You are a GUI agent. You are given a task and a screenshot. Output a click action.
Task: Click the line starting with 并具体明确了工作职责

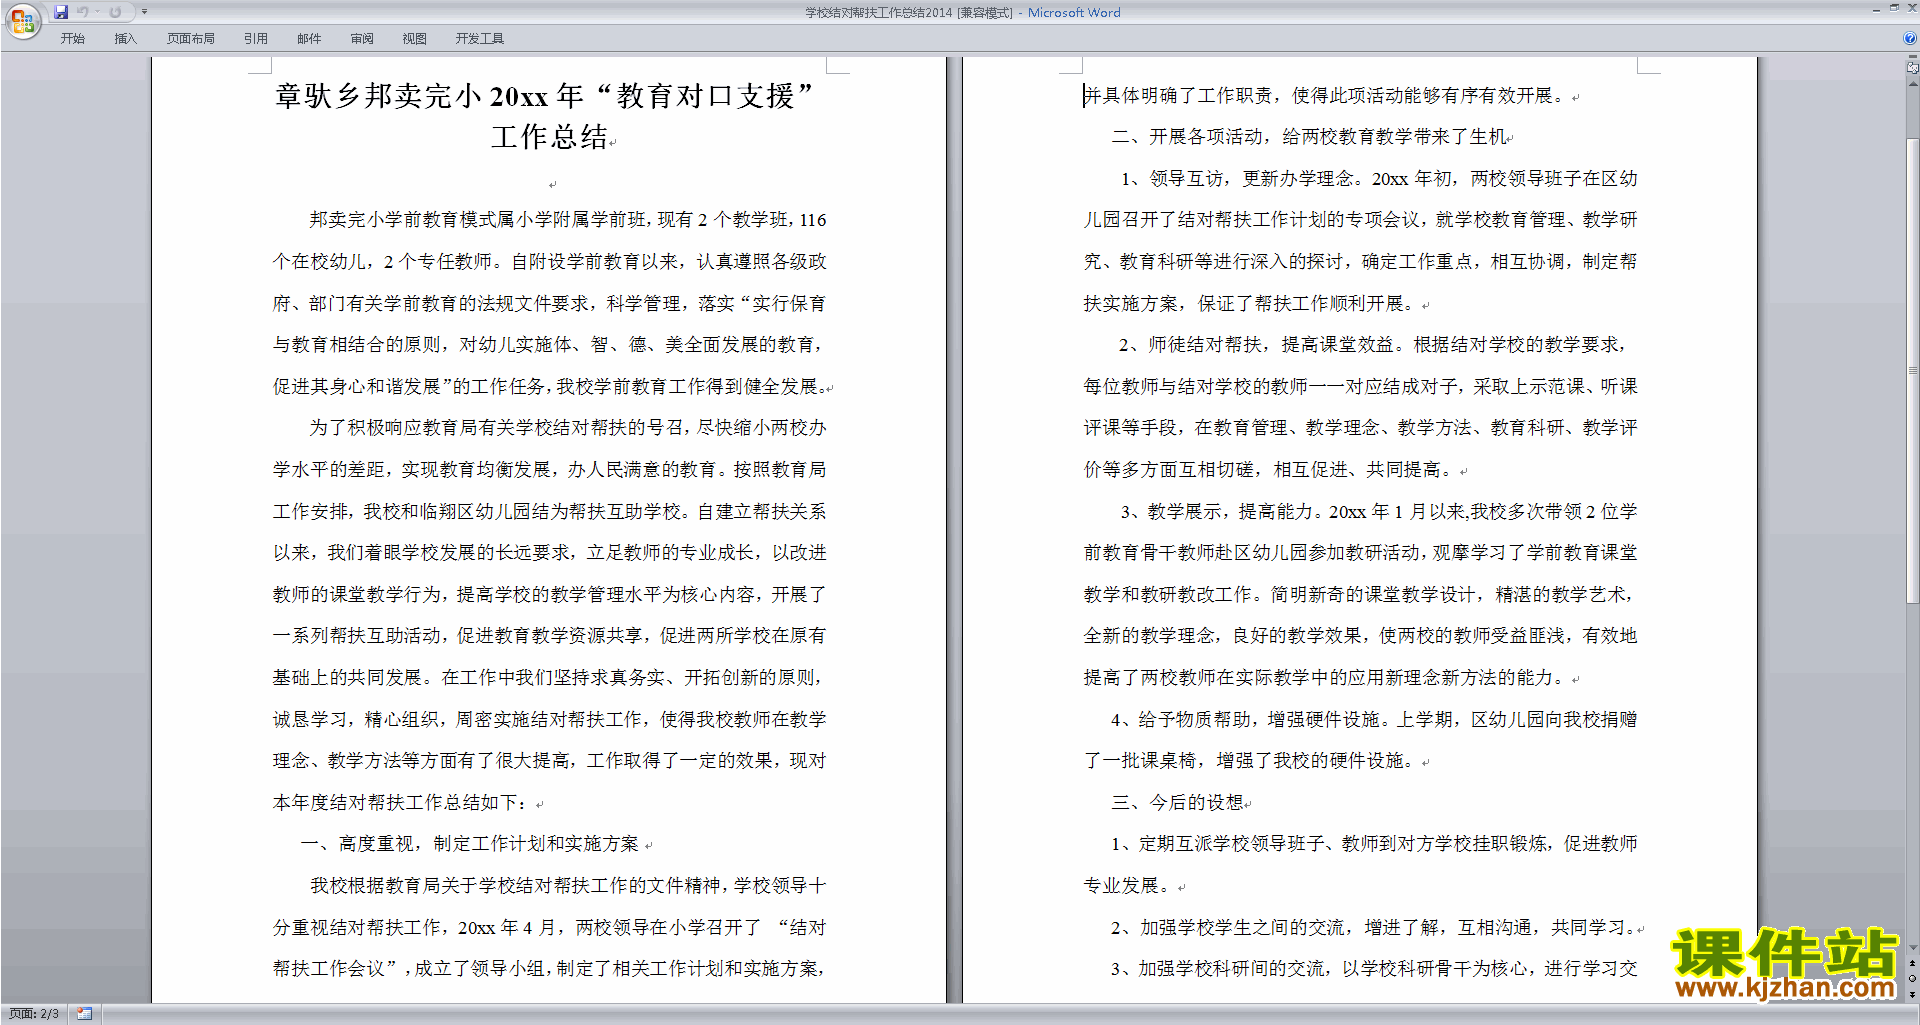1324,95
